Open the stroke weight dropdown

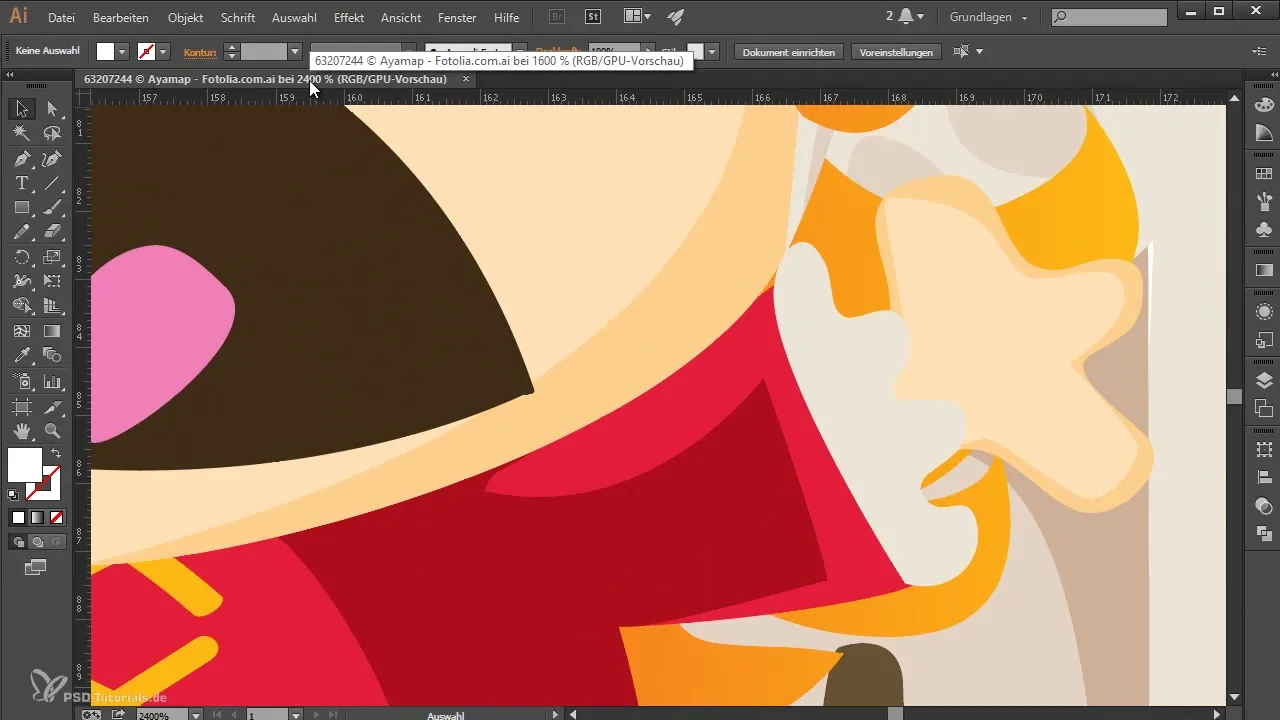click(295, 51)
